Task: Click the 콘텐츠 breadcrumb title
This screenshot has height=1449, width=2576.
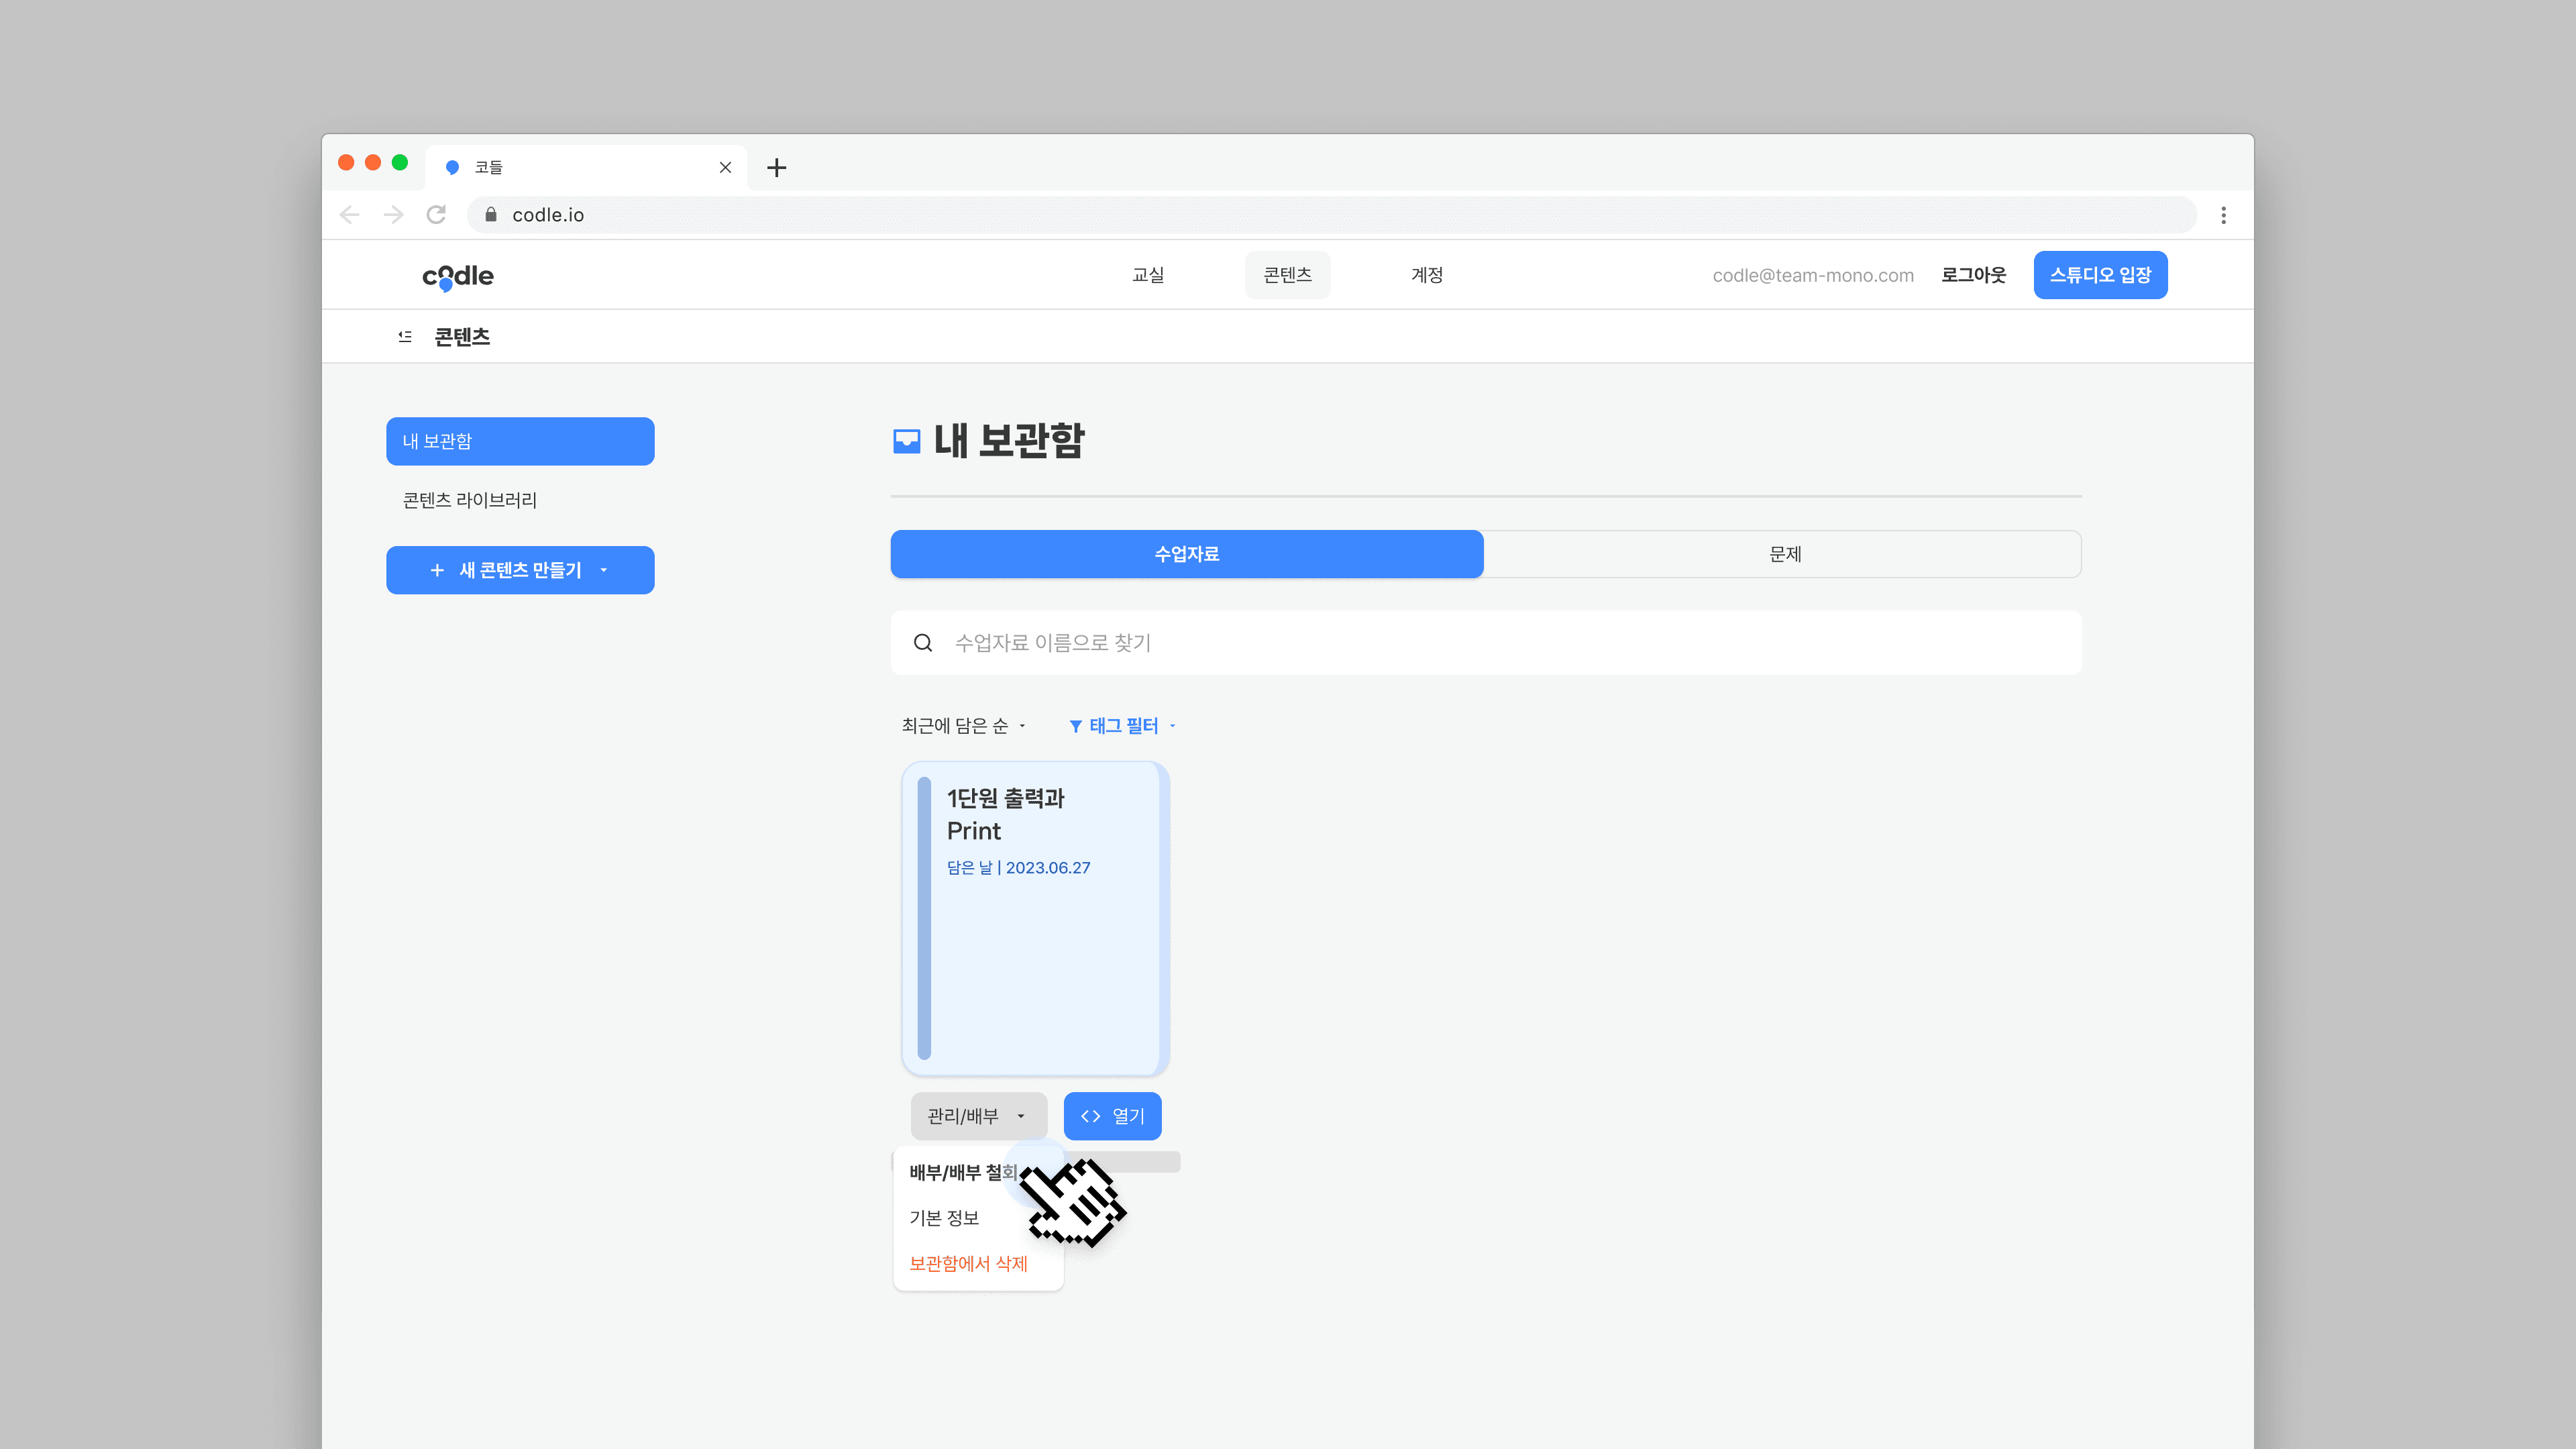Action: (x=462, y=337)
